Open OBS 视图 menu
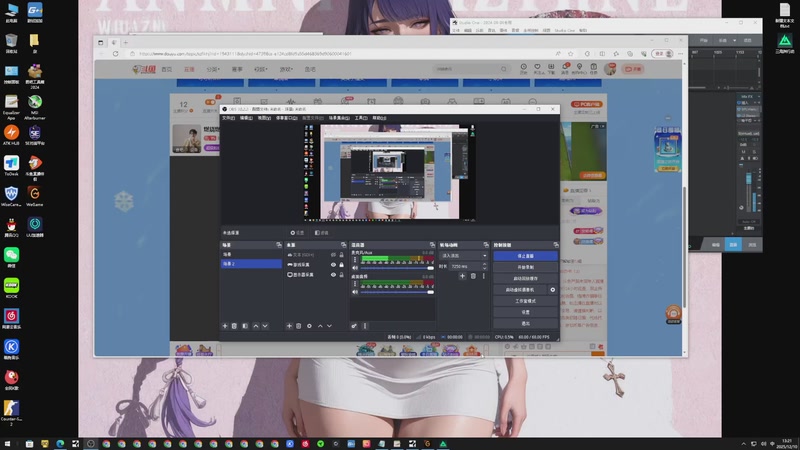 pos(264,118)
